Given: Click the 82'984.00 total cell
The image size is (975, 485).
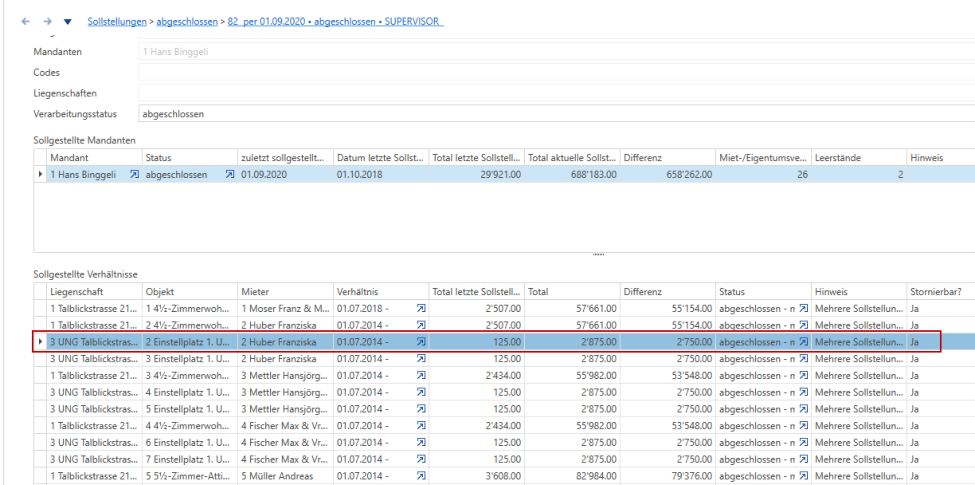Looking at the screenshot, I should tap(572, 476).
